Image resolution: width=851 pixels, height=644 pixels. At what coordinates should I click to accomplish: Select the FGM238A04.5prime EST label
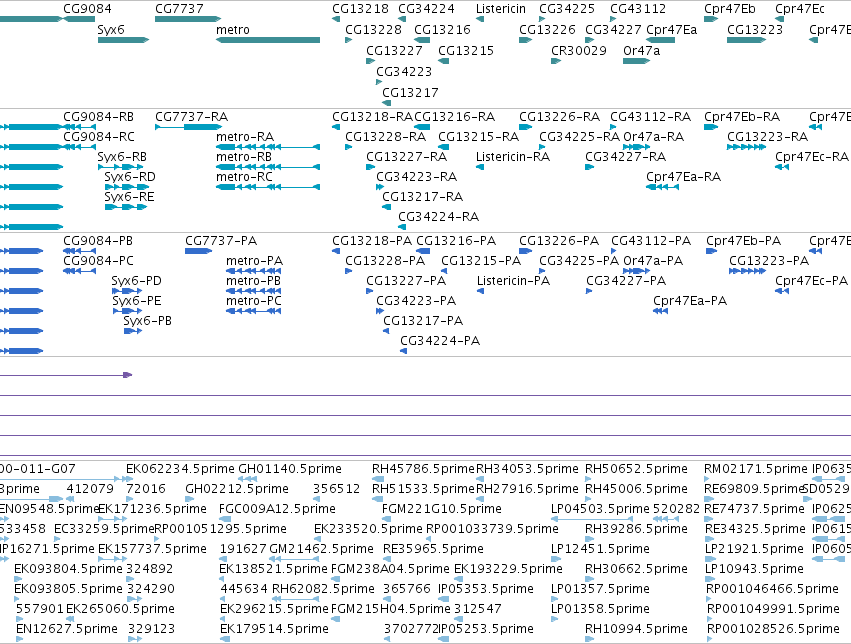(390, 569)
